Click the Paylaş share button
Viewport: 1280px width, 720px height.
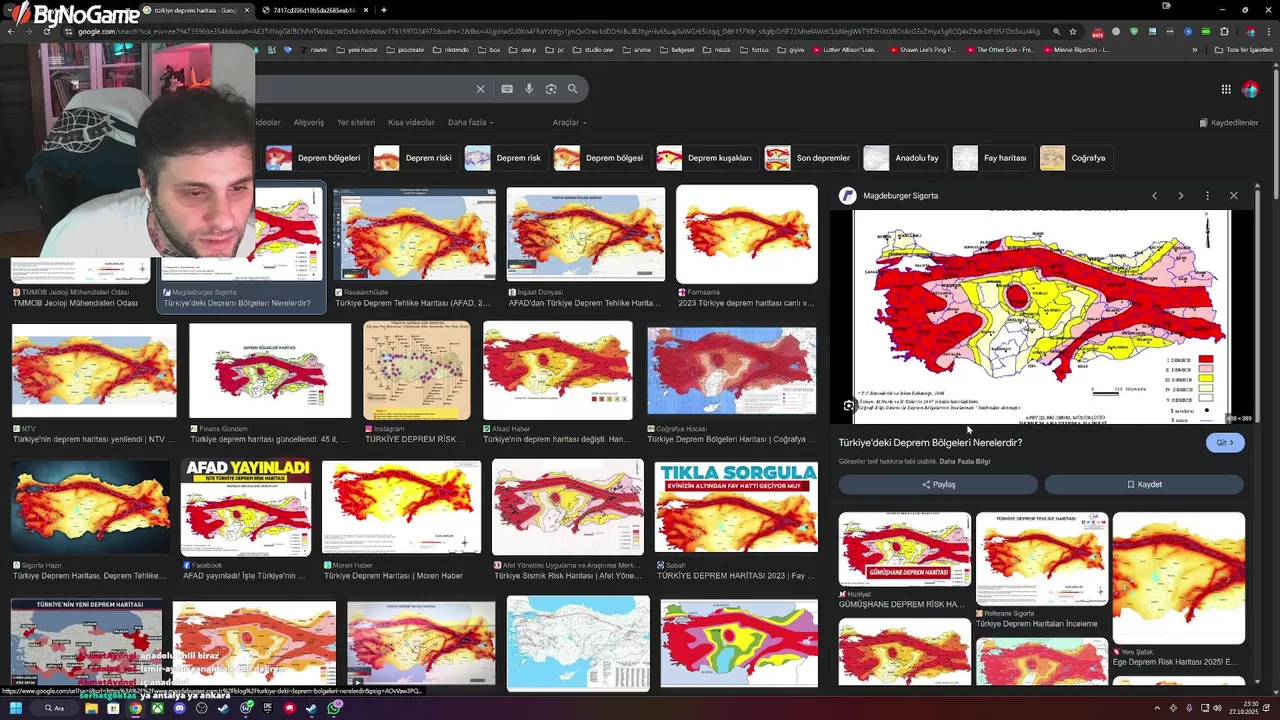[x=938, y=484]
